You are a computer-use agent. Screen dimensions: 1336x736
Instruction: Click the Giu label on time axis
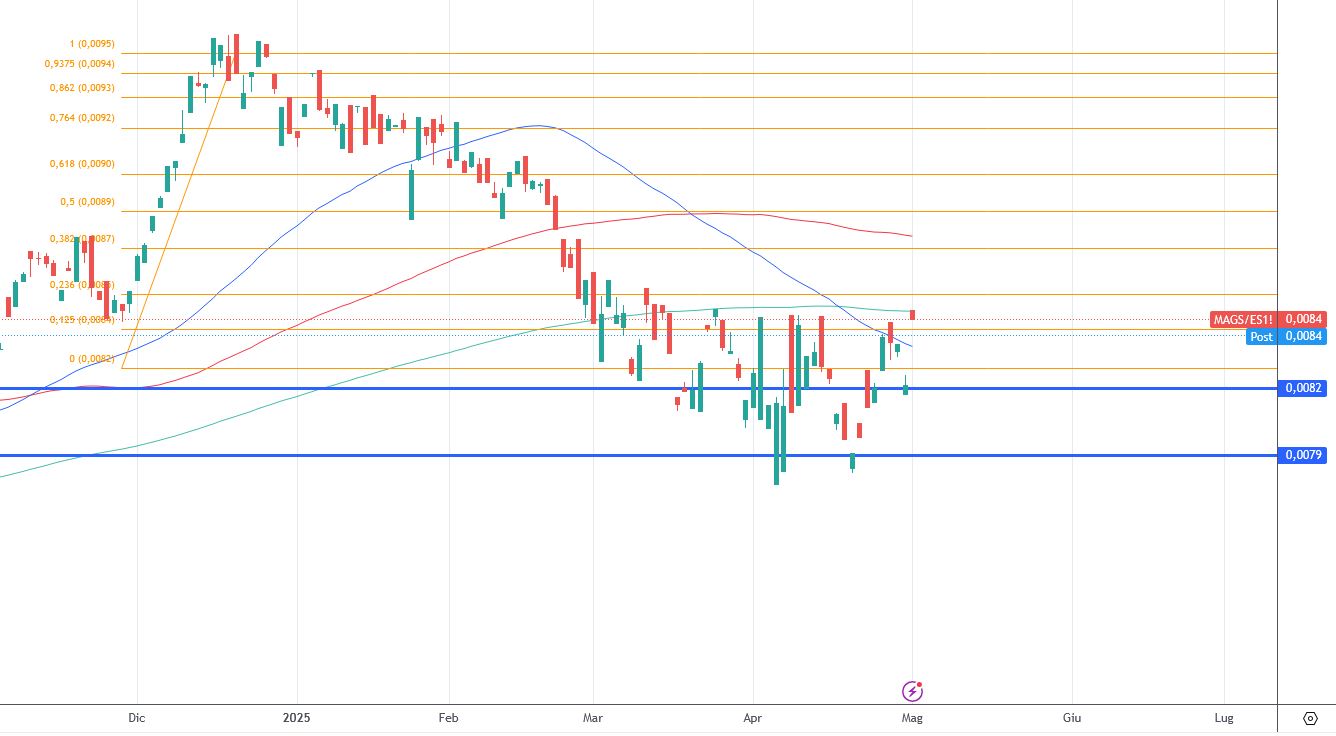coord(1071,718)
